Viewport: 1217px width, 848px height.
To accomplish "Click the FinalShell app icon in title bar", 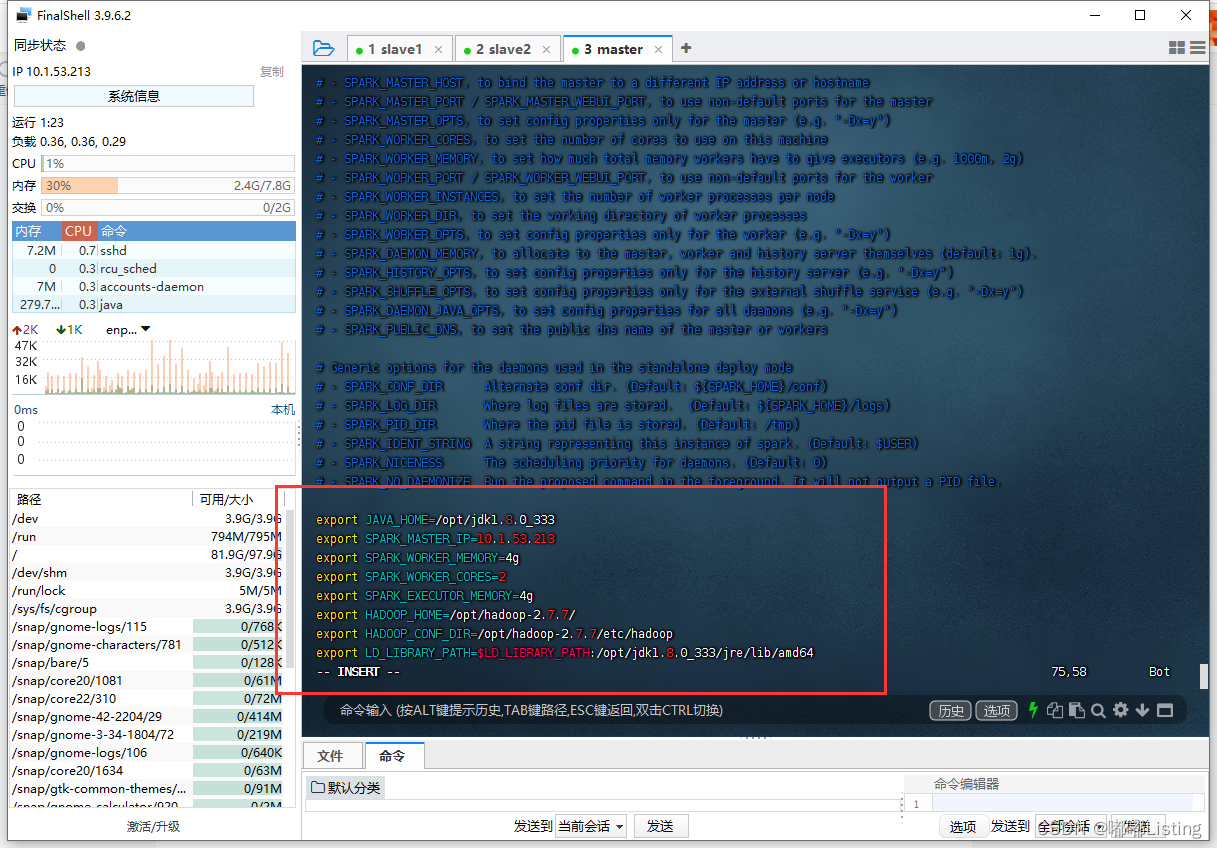I will [23, 15].
